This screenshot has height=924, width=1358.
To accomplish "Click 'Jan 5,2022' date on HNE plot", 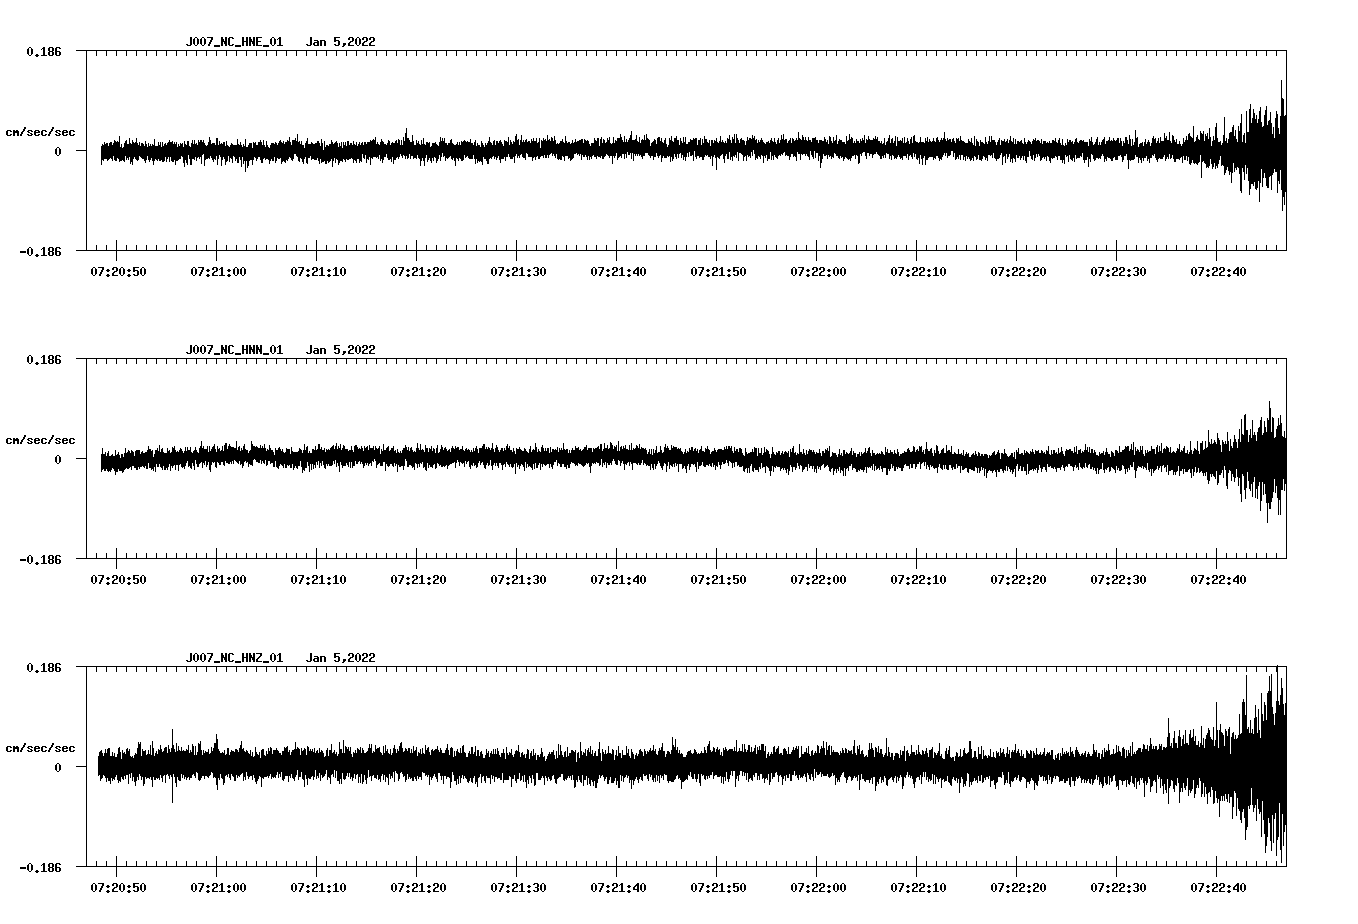I will 341,42.
